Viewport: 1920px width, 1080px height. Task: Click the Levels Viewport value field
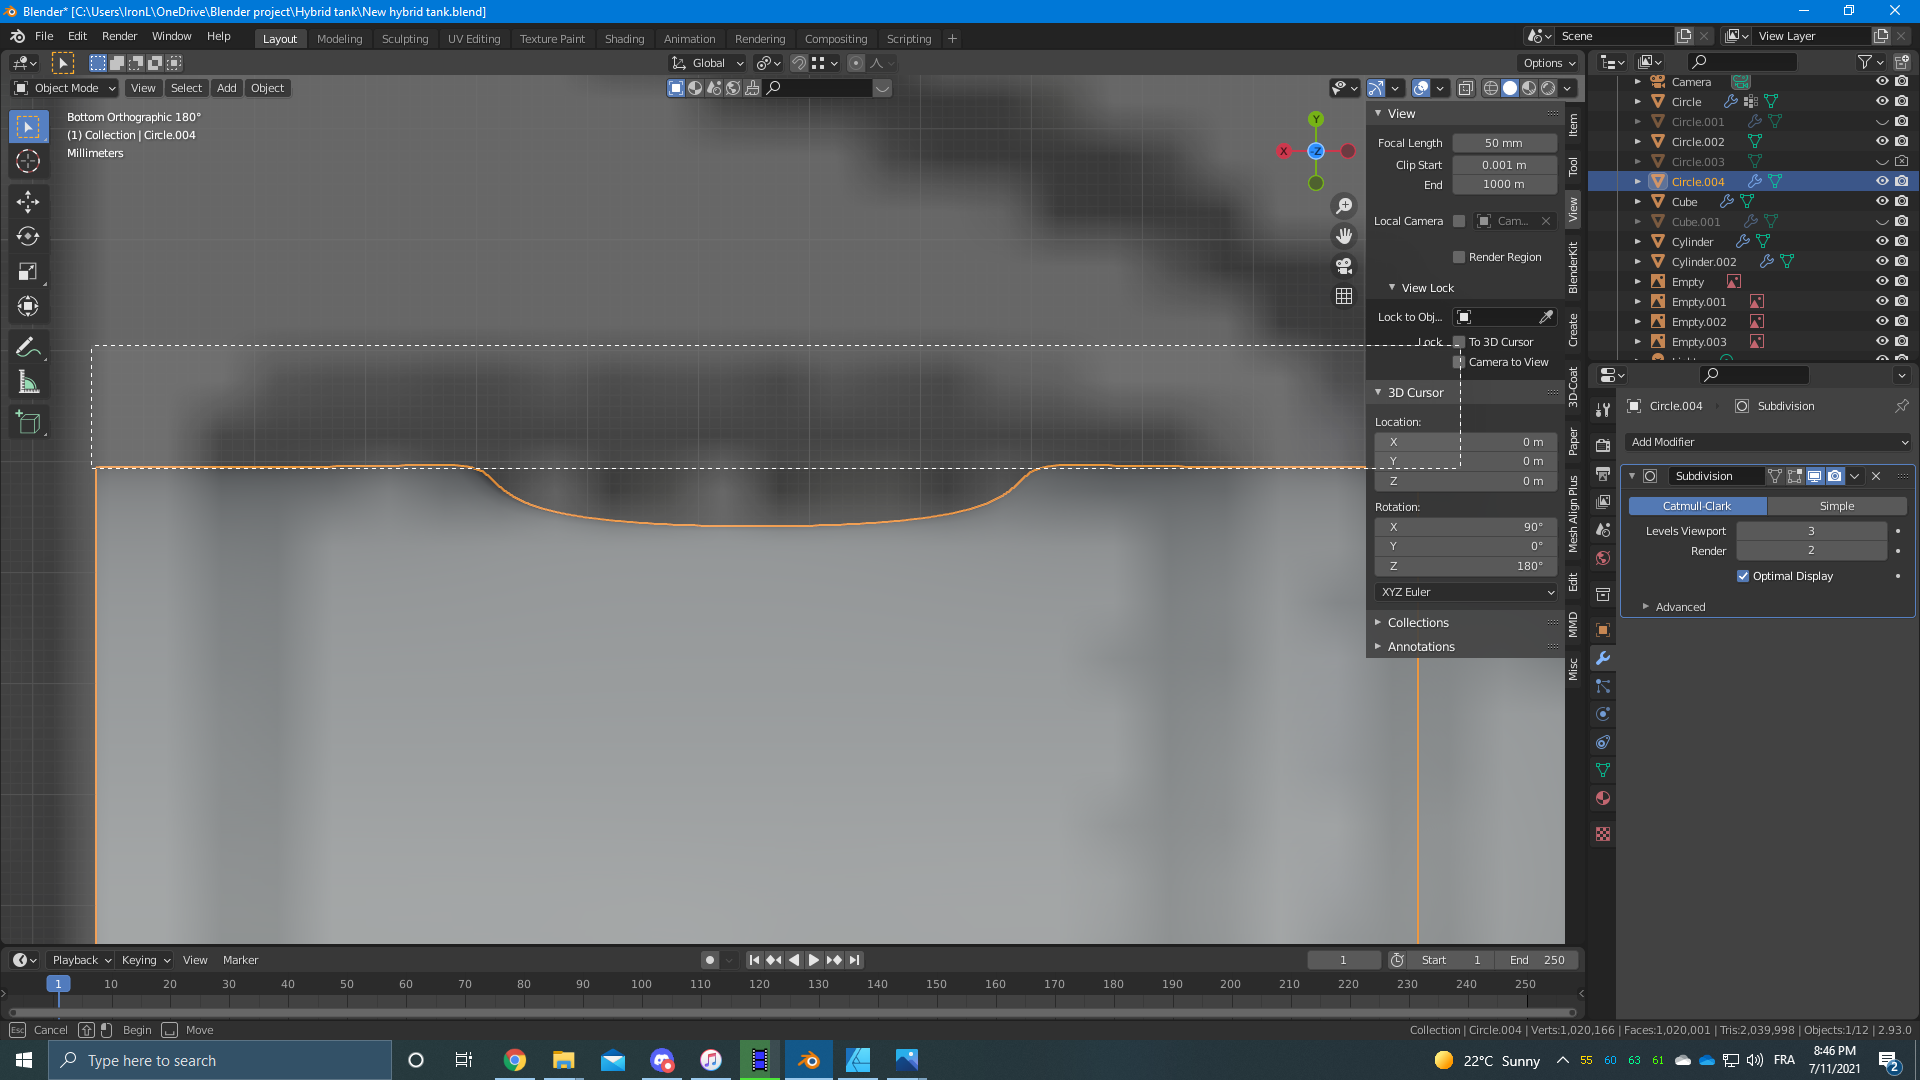click(1811, 531)
